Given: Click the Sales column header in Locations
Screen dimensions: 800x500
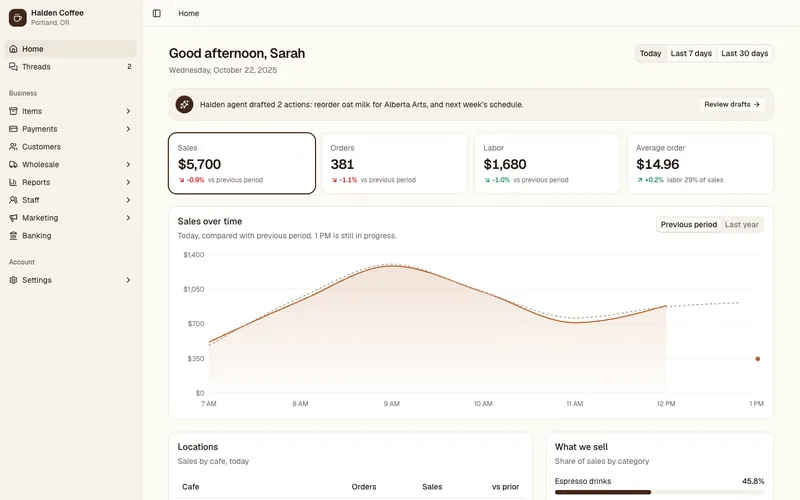Looking at the screenshot, I should coord(432,487).
